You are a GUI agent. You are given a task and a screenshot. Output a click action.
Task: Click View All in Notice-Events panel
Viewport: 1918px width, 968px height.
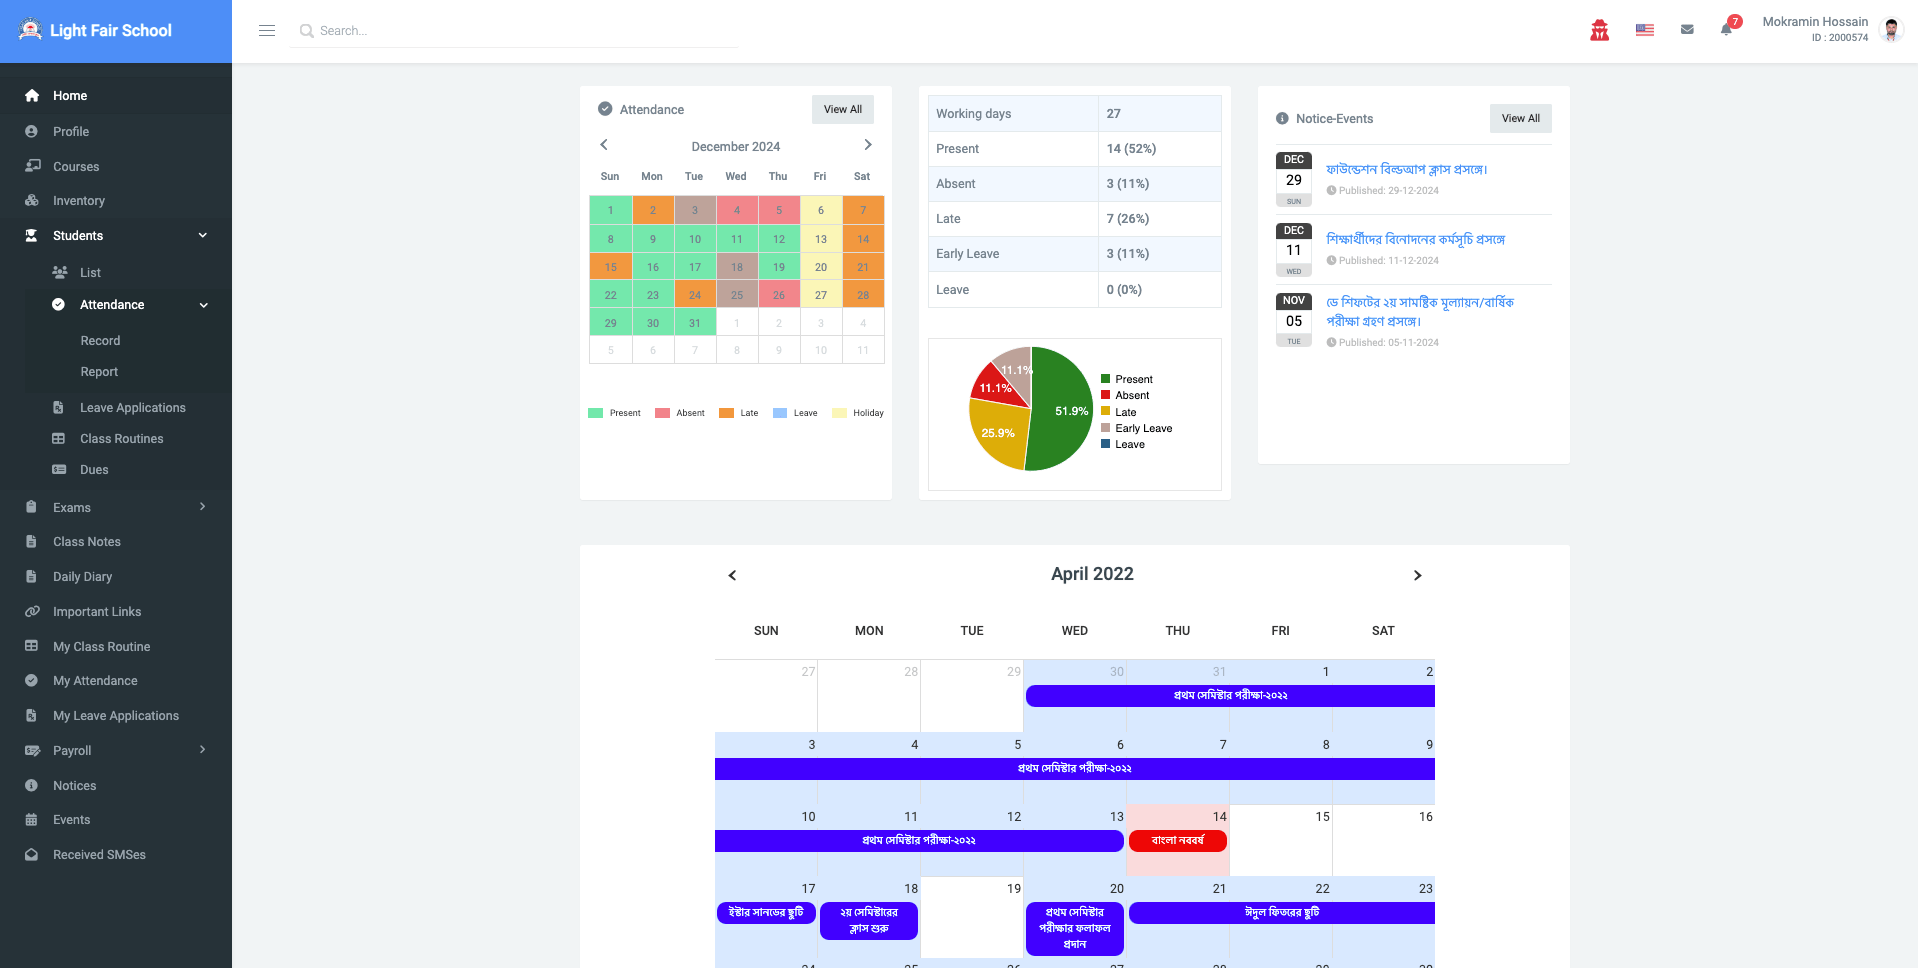pos(1520,118)
